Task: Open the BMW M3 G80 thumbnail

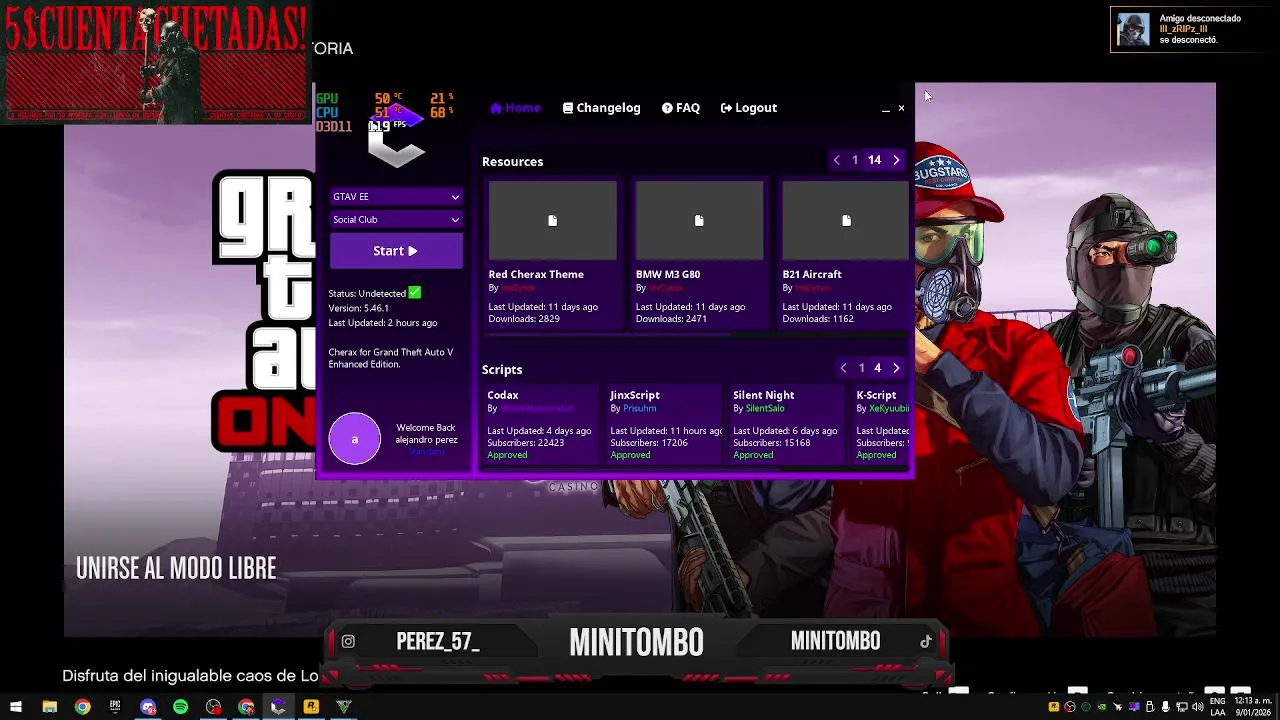Action: (x=699, y=220)
